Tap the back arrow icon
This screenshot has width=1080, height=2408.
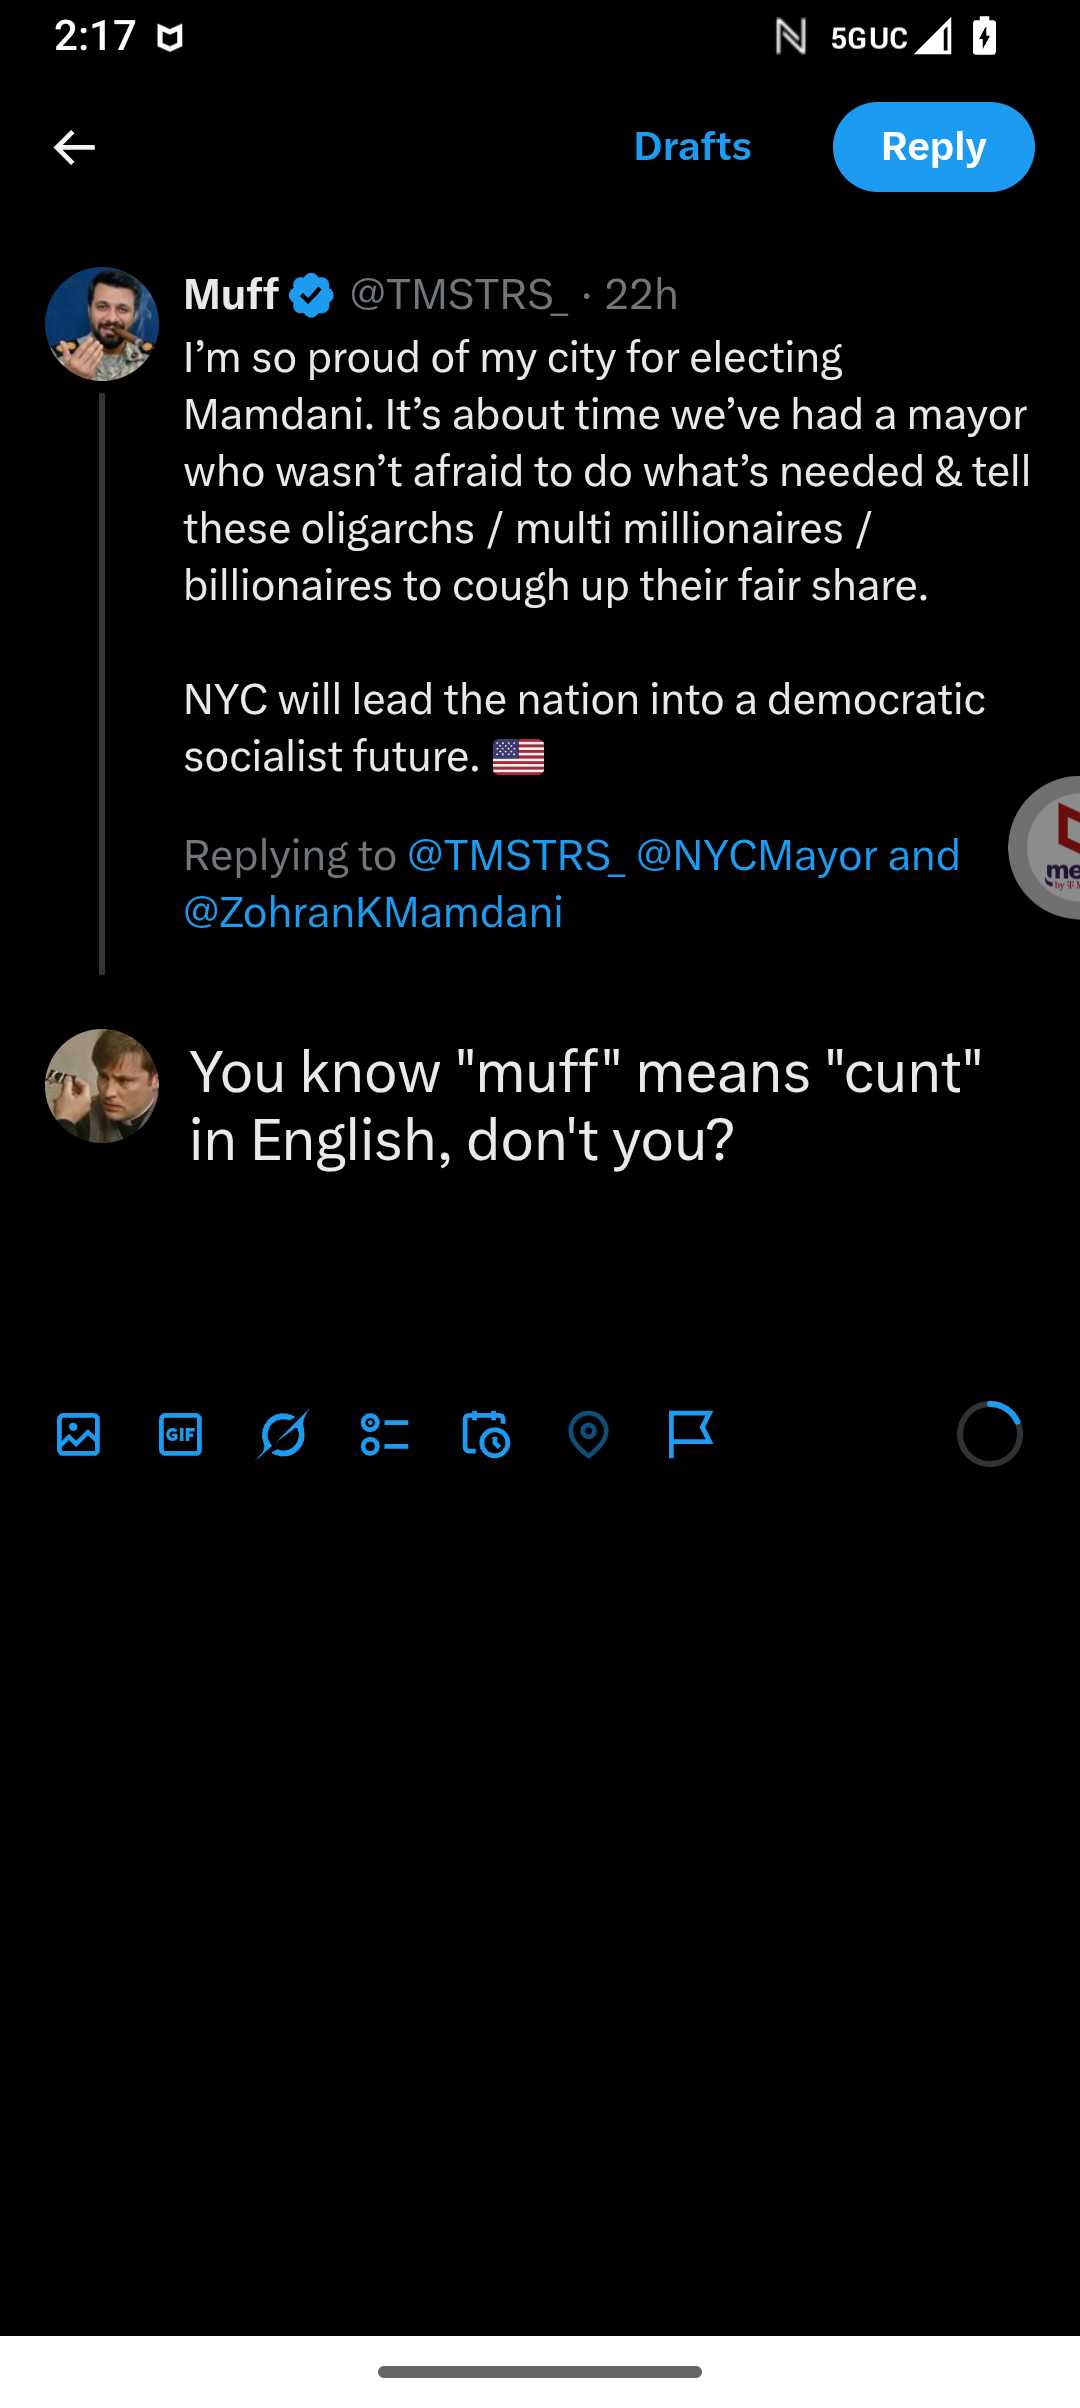click(74, 147)
